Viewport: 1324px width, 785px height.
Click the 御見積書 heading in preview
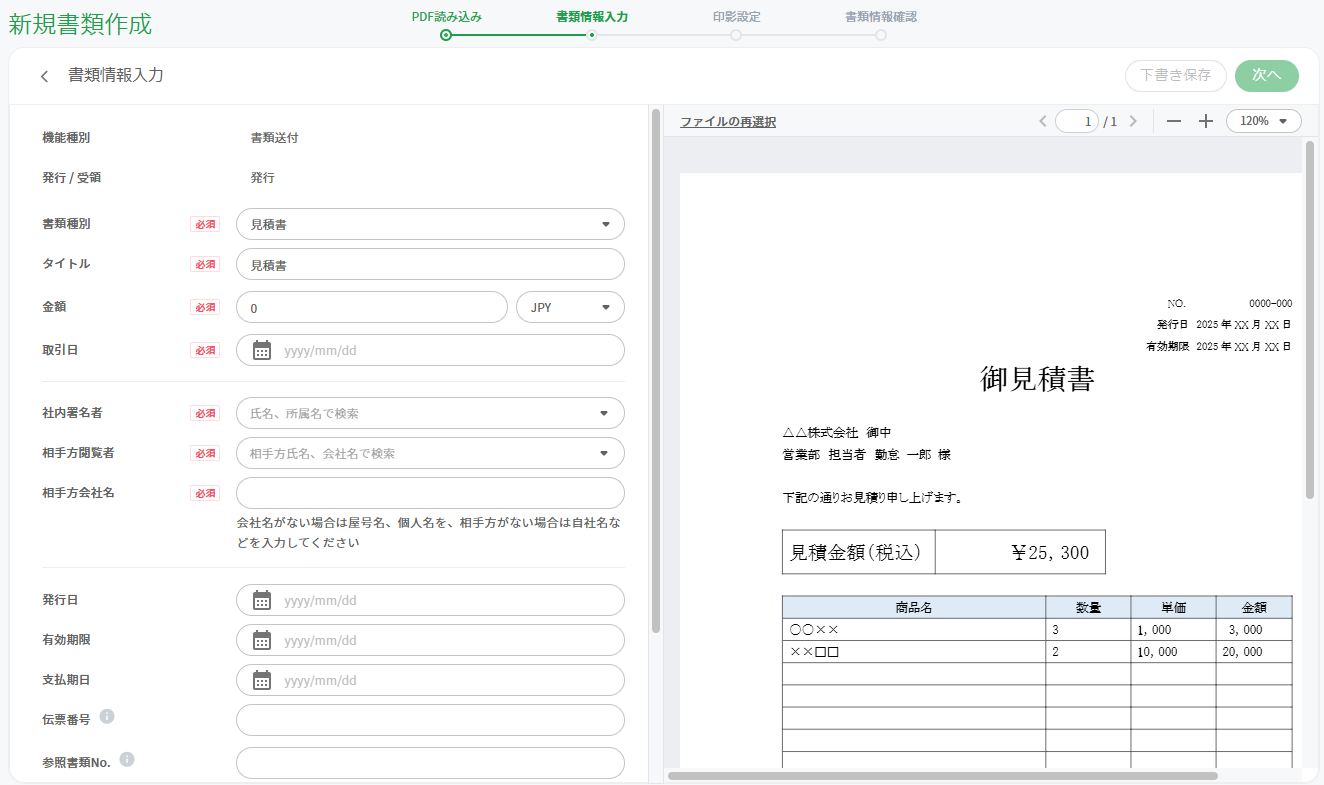pyautogui.click(x=1037, y=379)
